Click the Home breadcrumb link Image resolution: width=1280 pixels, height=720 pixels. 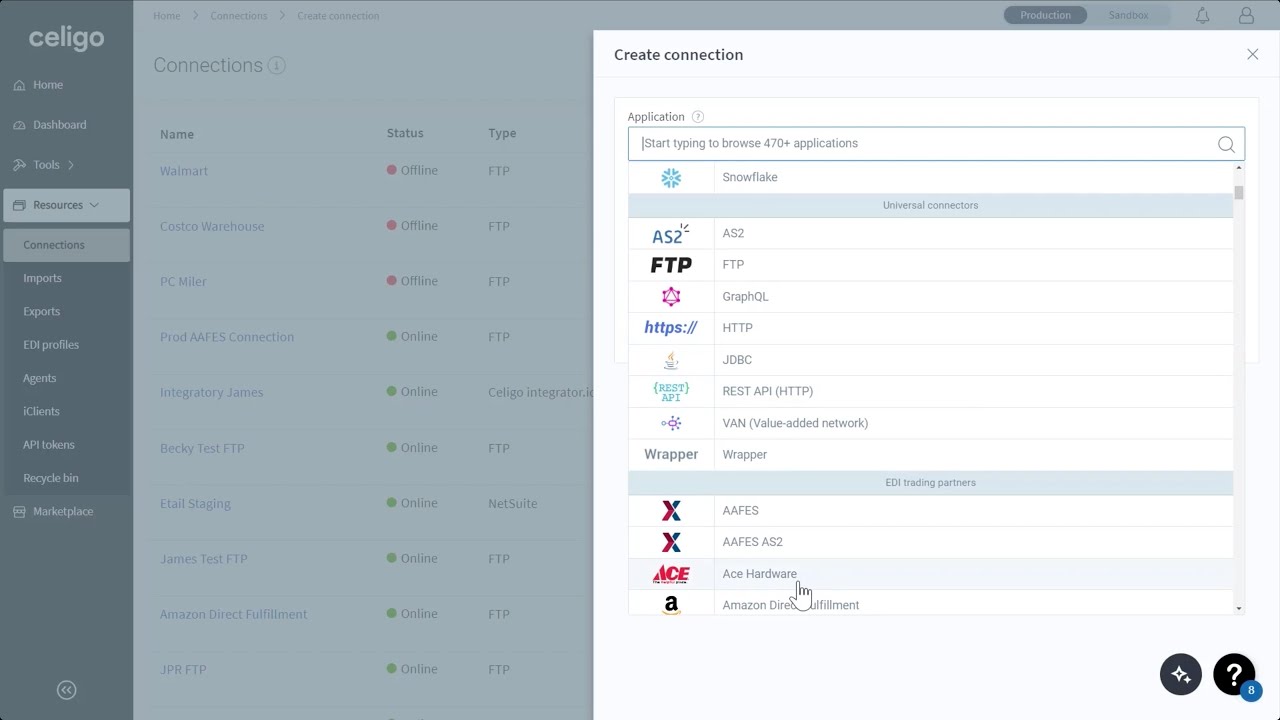pos(167,16)
